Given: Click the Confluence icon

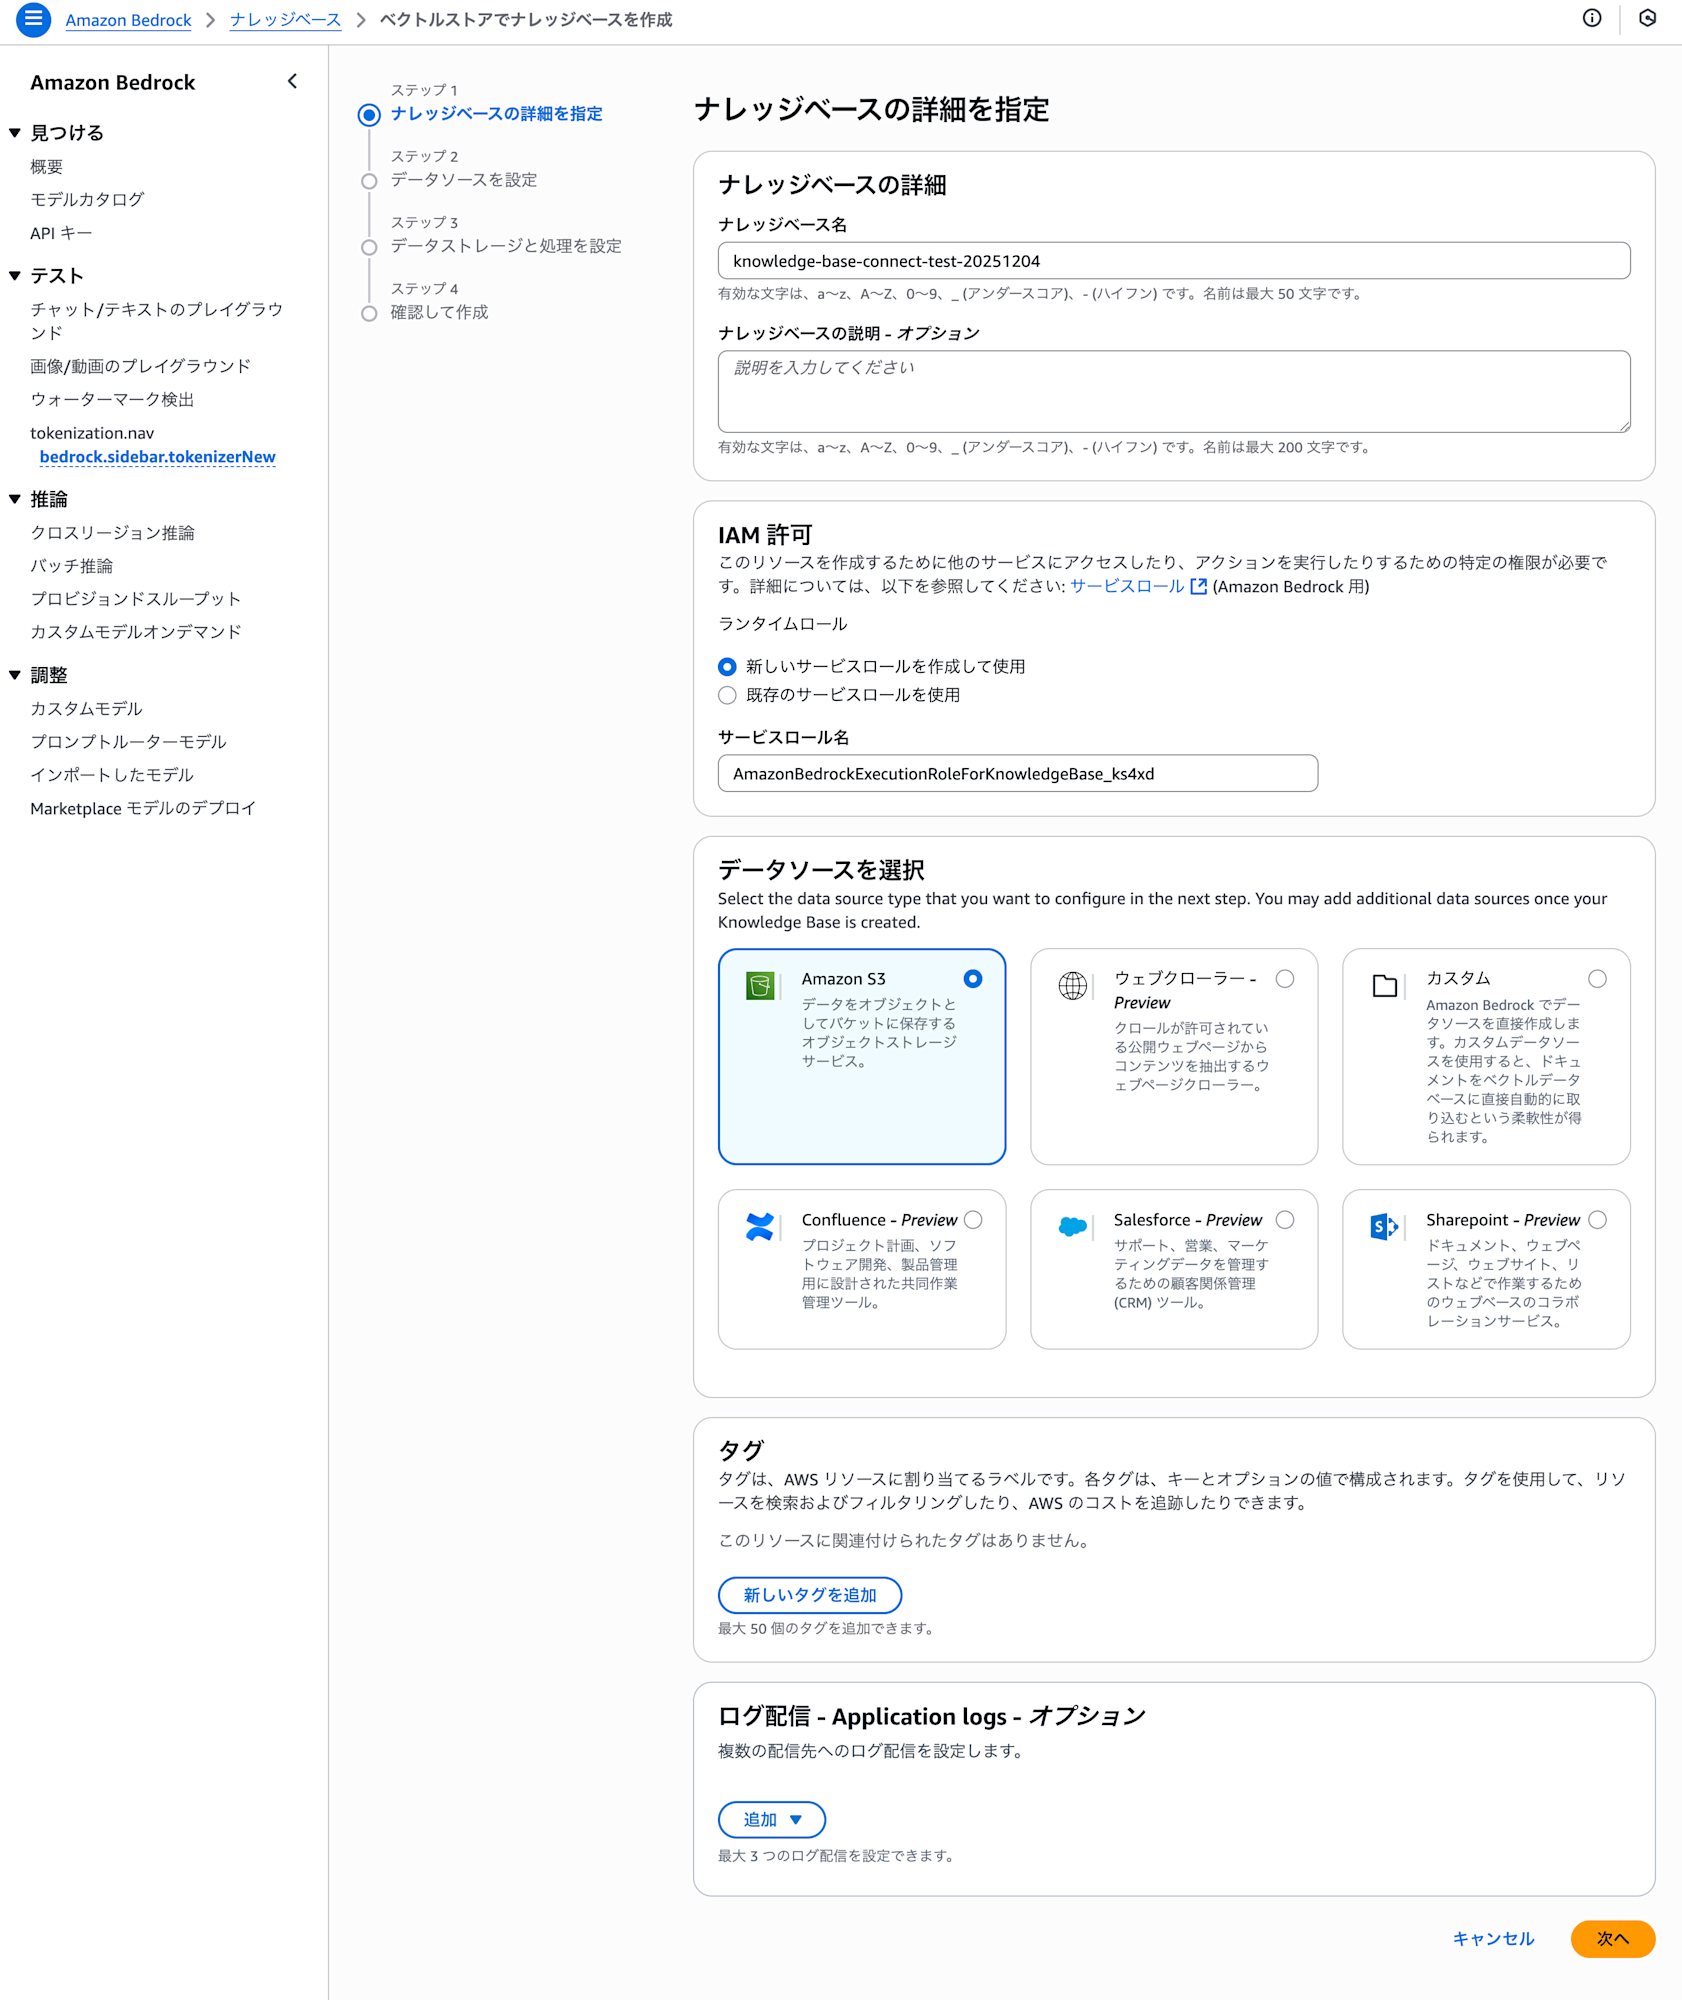Looking at the screenshot, I should point(760,1227).
